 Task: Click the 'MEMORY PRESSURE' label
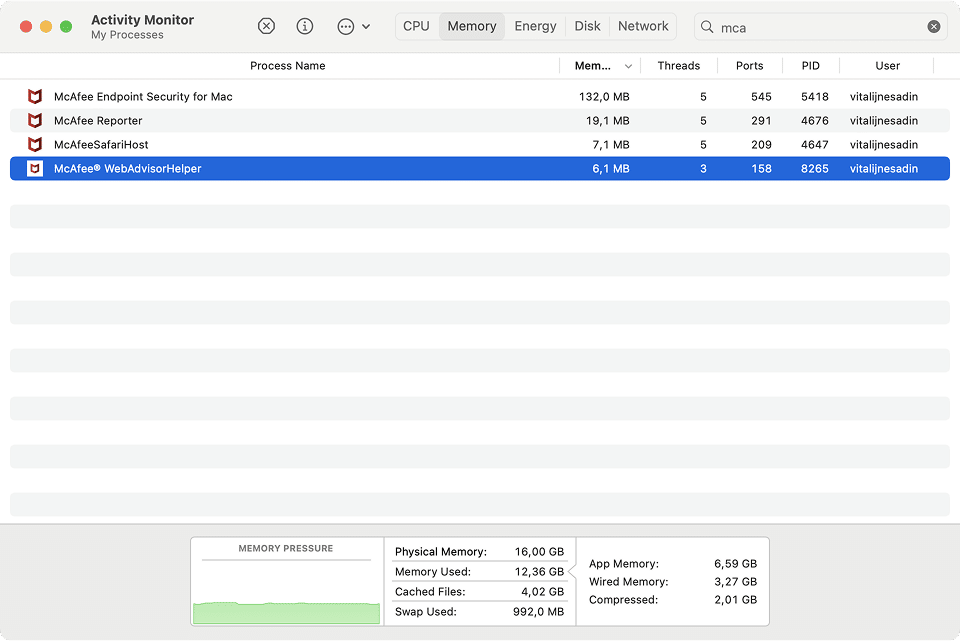pos(286,549)
